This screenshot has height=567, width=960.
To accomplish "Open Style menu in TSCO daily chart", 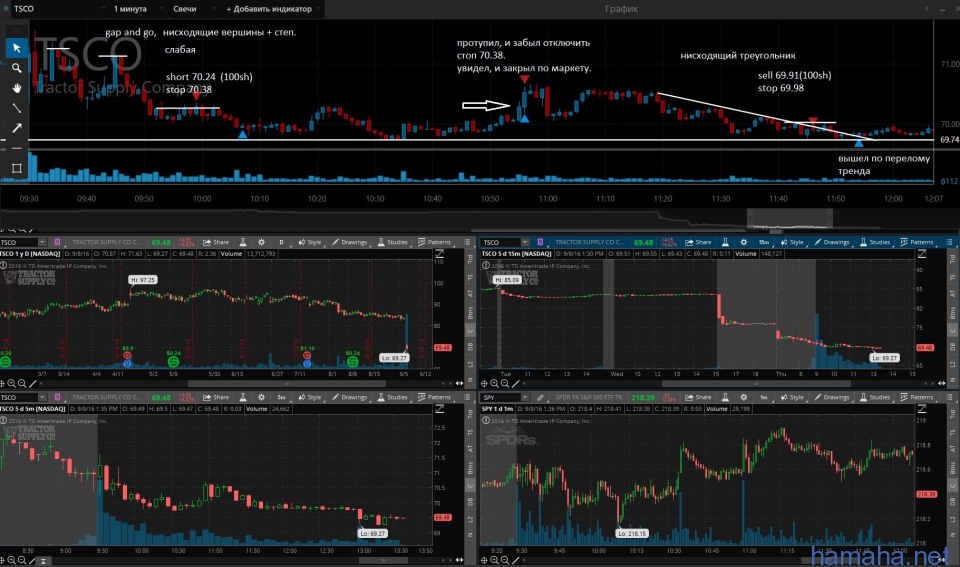I will tap(310, 242).
